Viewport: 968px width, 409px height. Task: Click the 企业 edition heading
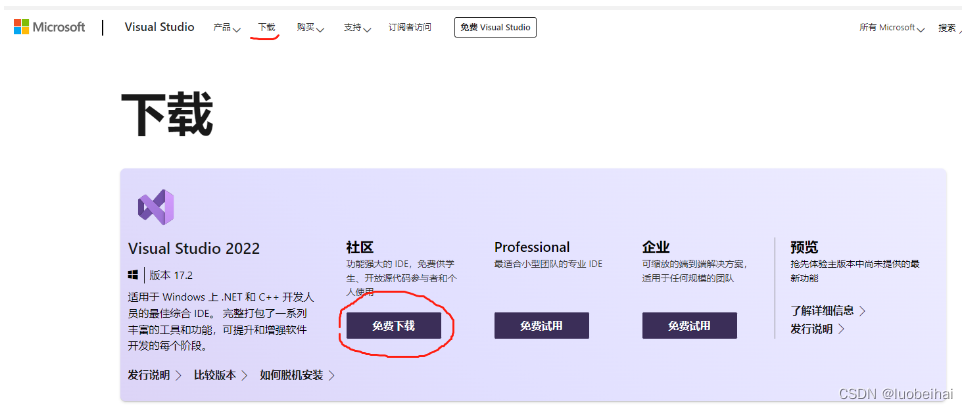pos(656,247)
